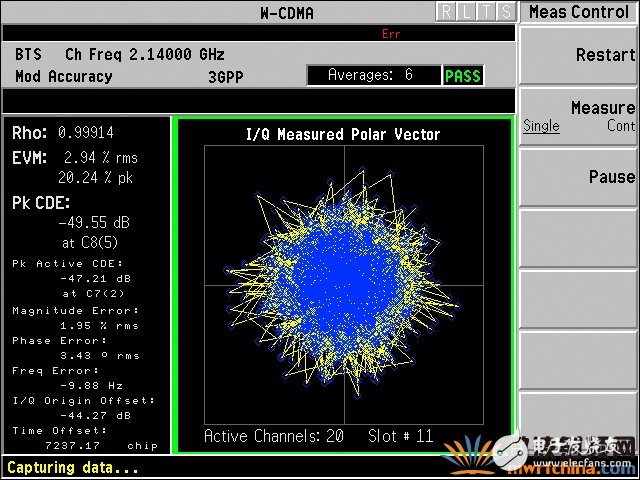Select the Averages: 6 field
The image size is (640, 480).
[x=372, y=76]
